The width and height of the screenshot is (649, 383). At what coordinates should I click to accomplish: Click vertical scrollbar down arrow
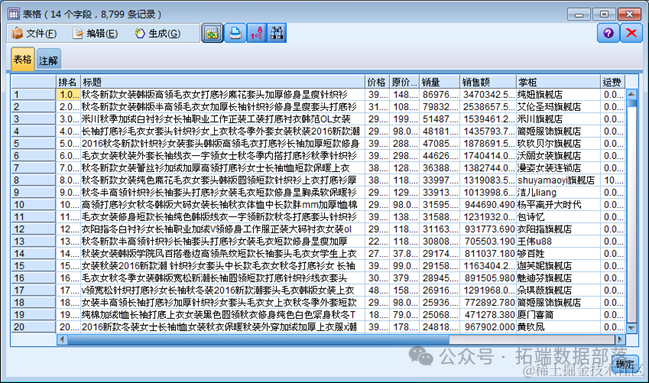click(x=632, y=328)
